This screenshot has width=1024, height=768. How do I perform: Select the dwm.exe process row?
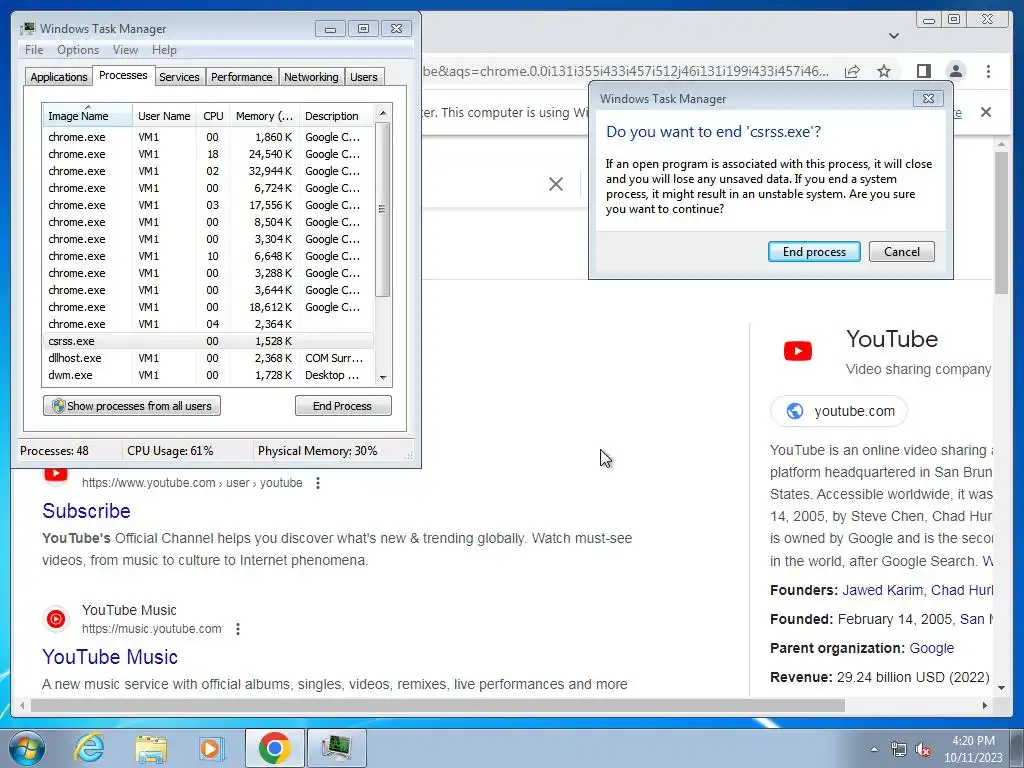click(x=208, y=376)
